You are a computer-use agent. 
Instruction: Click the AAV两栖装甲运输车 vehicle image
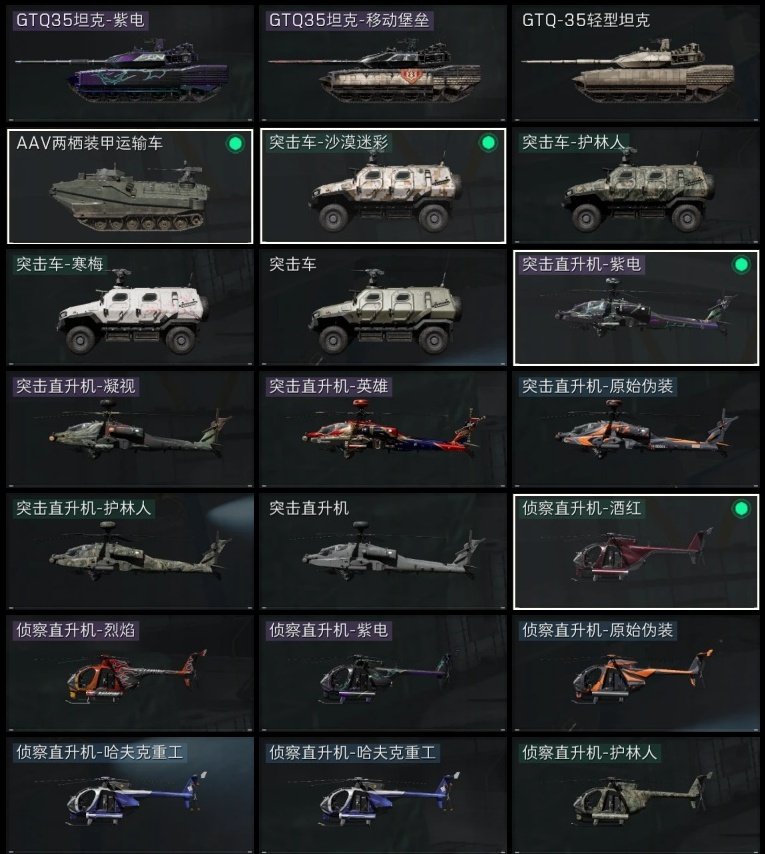pyautogui.click(x=130, y=197)
